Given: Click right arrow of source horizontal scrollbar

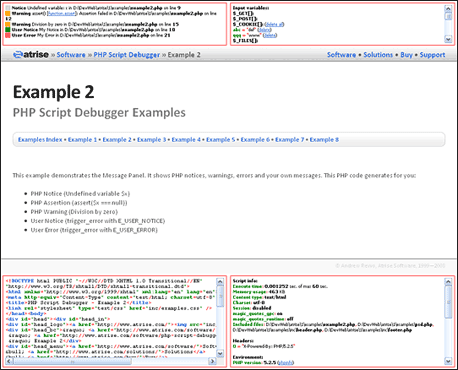Looking at the screenshot, I should [x=212, y=361].
